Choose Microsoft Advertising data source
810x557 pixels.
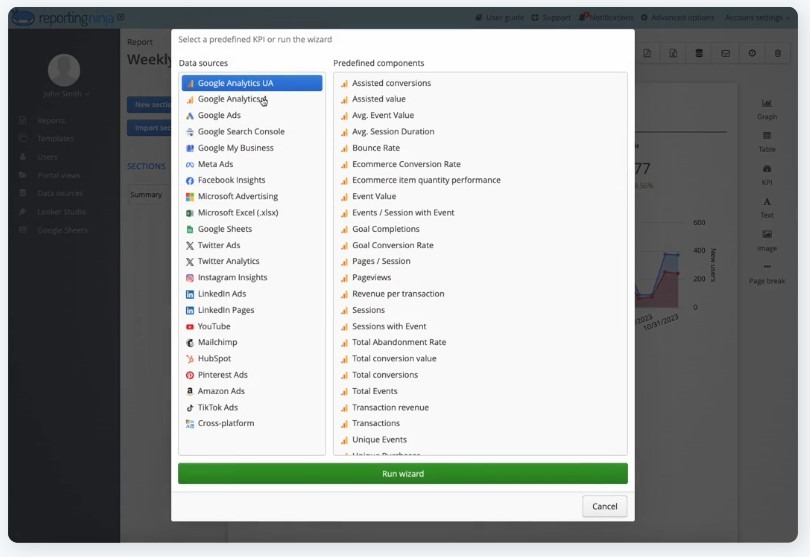coord(252,196)
